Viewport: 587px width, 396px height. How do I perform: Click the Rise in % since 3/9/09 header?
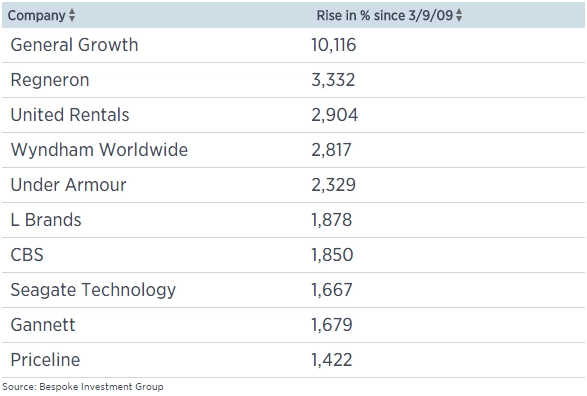pos(385,15)
